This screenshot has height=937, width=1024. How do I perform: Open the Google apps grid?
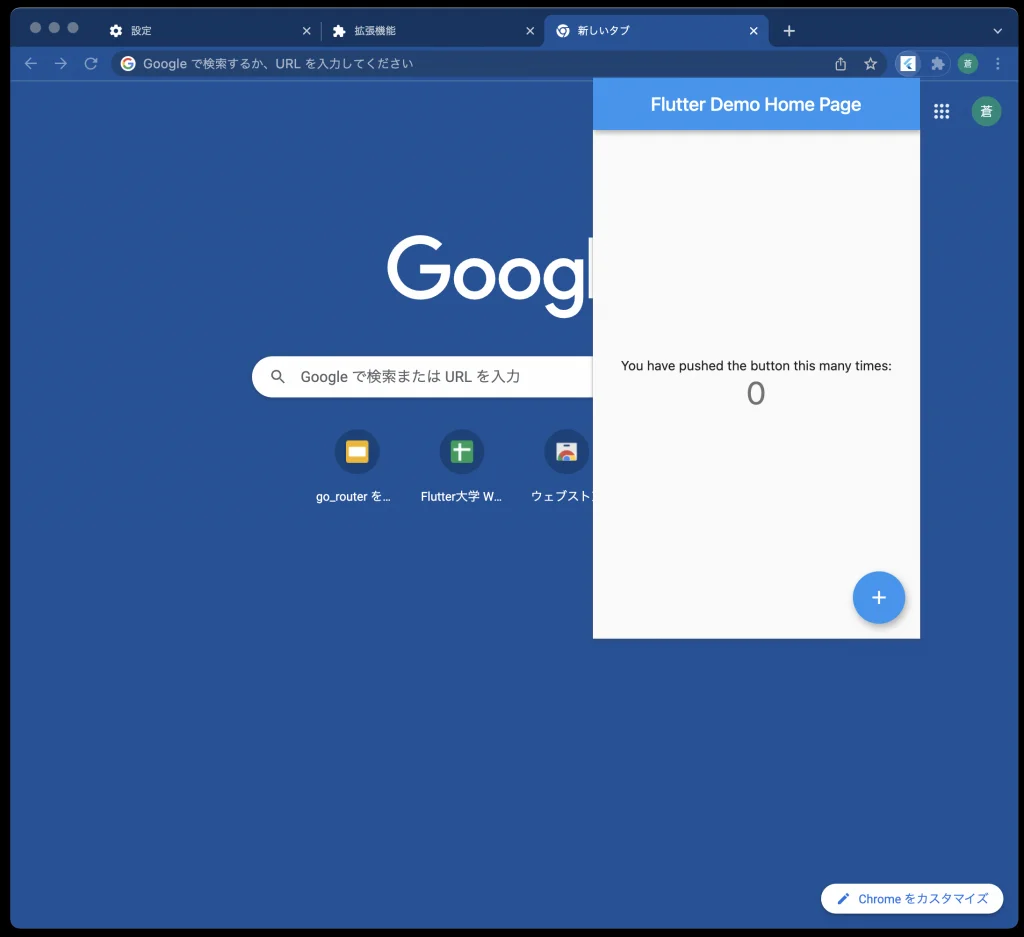pos(941,111)
